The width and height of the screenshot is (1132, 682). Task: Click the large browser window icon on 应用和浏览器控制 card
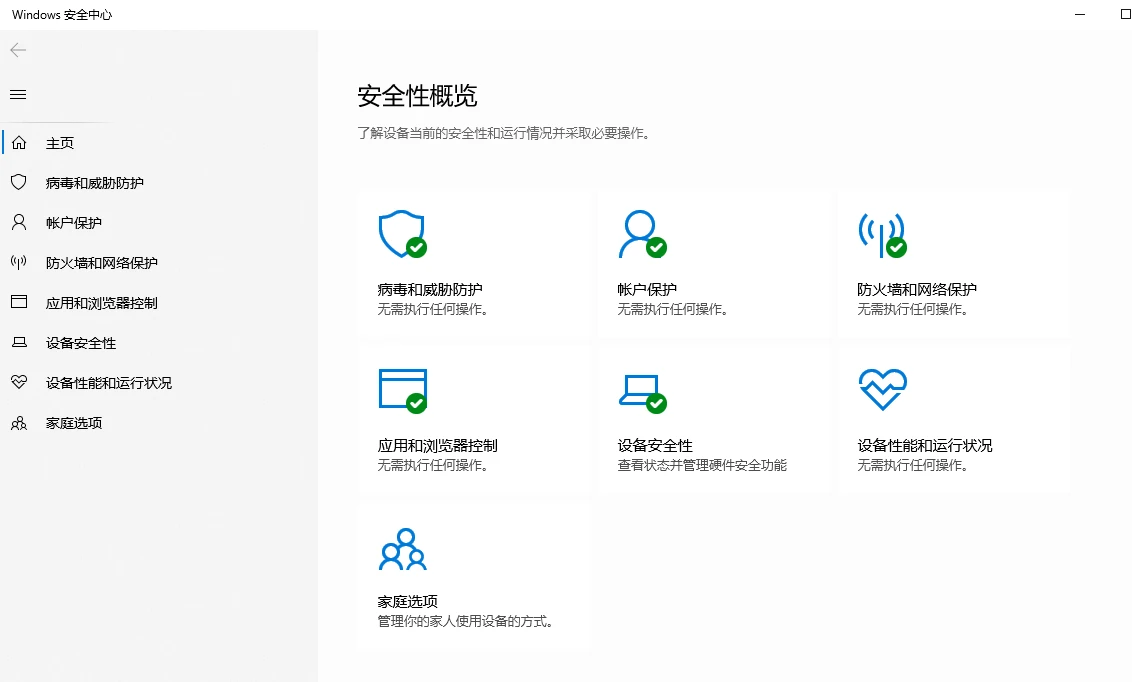point(402,391)
